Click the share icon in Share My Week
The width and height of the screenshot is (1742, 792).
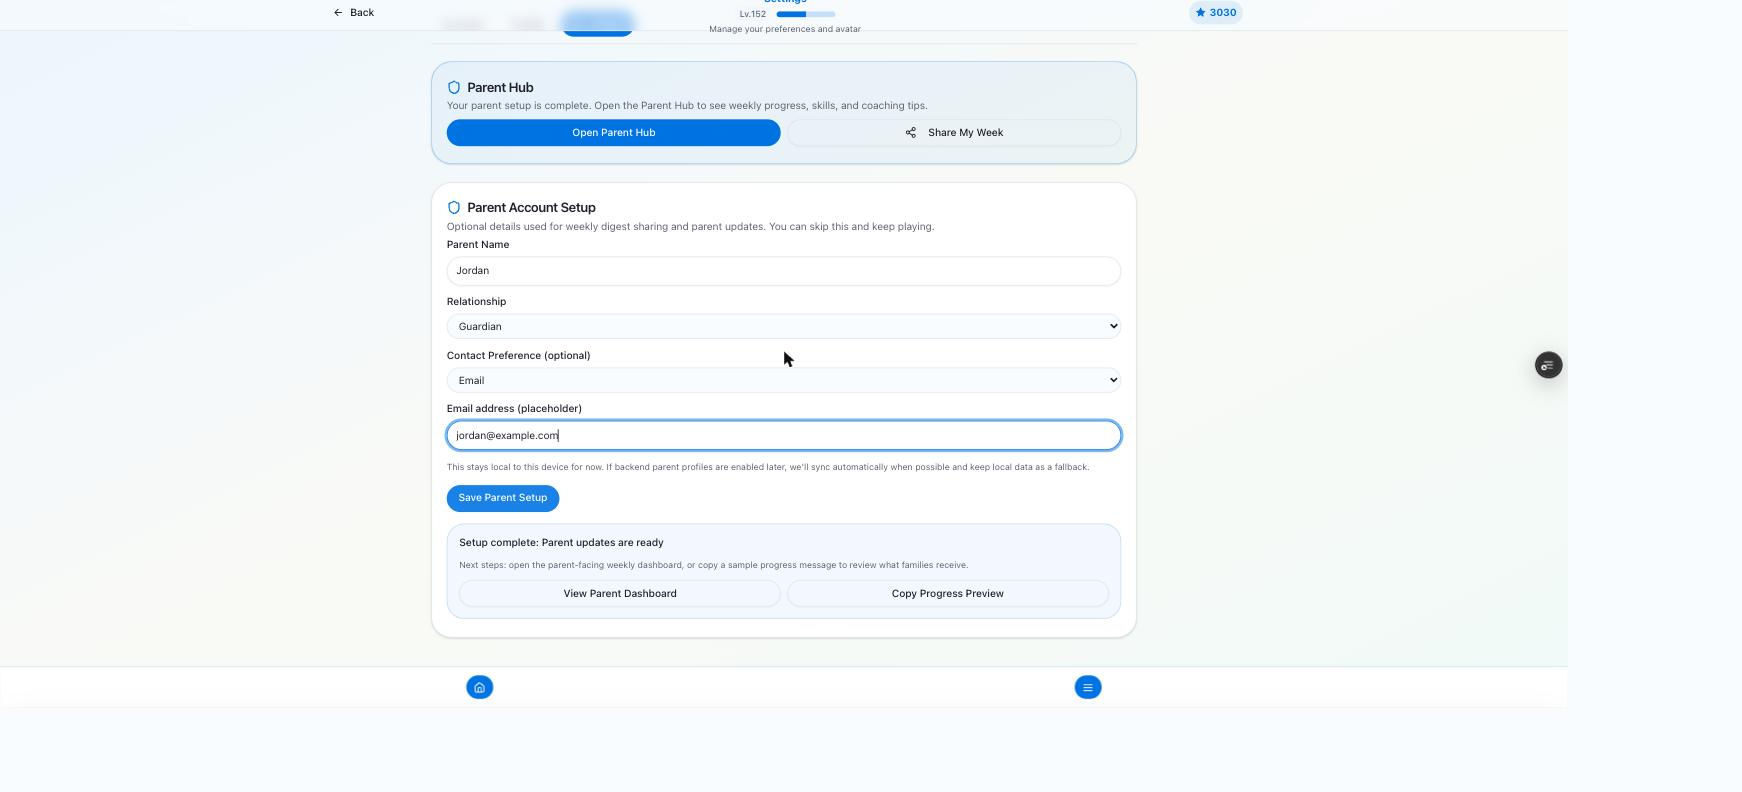pyautogui.click(x=911, y=133)
